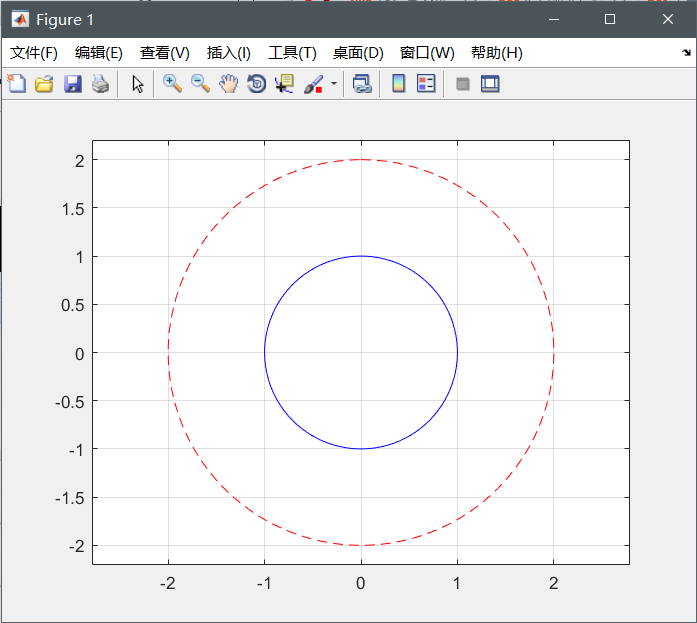Viewport: 697px width, 623px height.
Task: Maximize the Figure 1 window
Action: coord(610,20)
